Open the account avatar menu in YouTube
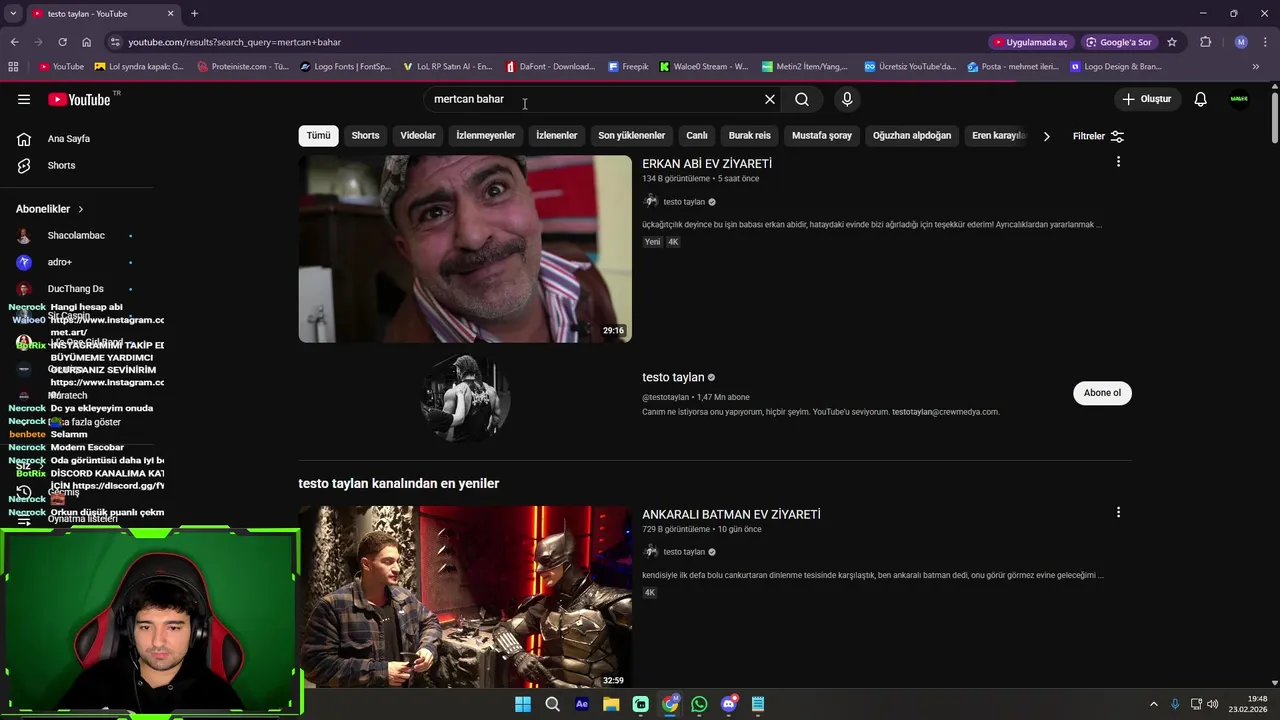The width and height of the screenshot is (1280, 720). pos(1239,99)
